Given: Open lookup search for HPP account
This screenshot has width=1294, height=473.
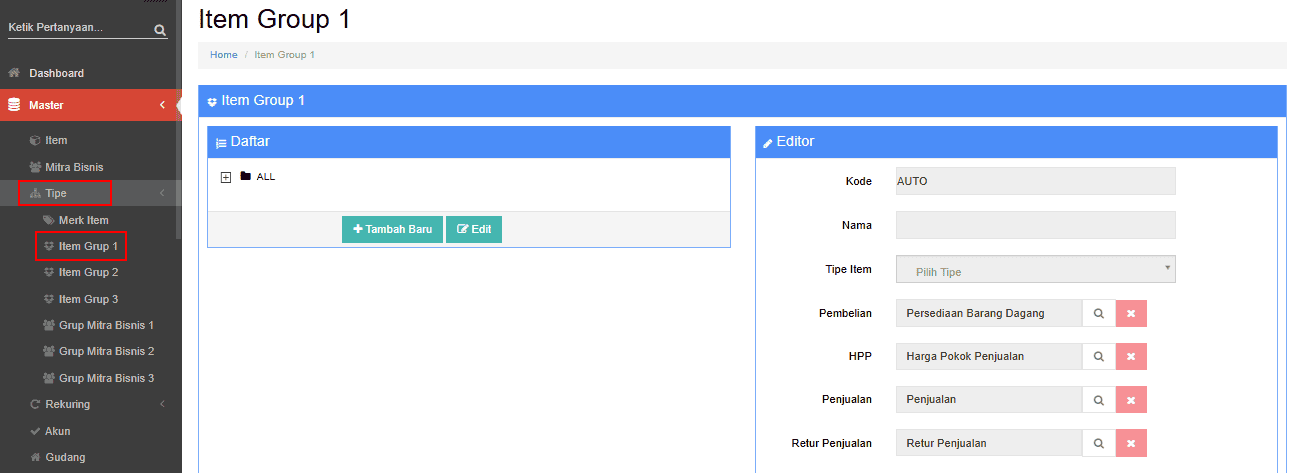Looking at the screenshot, I should click(x=1098, y=356).
